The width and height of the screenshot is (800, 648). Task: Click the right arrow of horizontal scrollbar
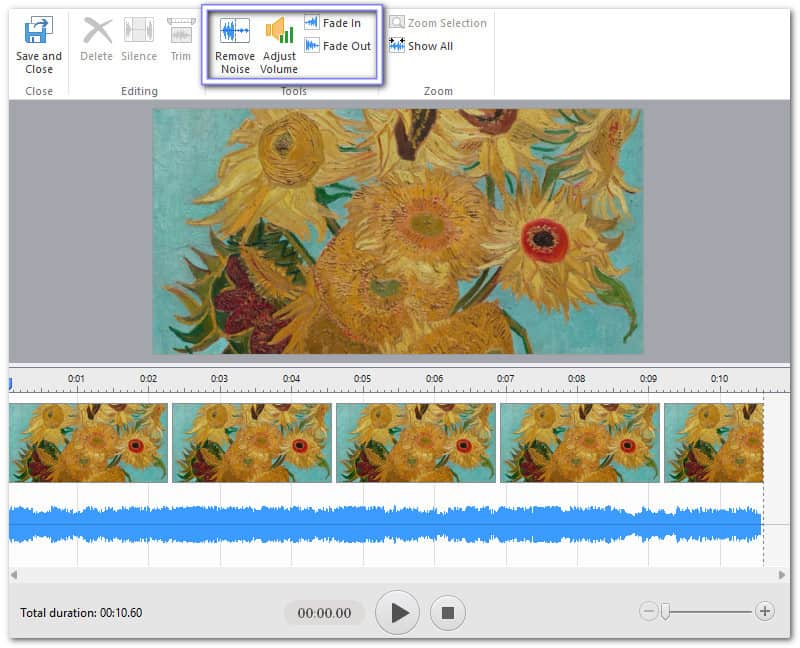coord(782,575)
